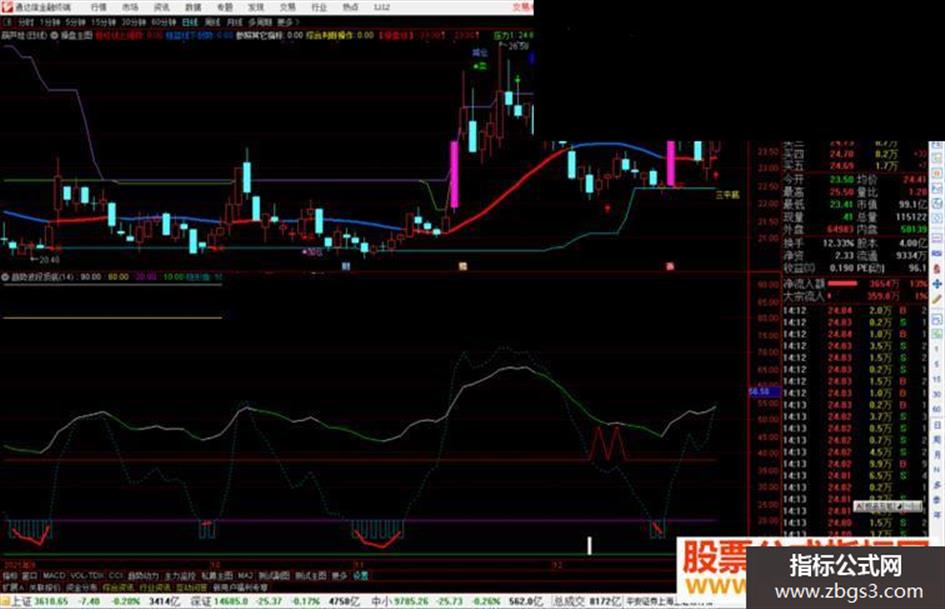Click the 15 minute shortcut in right sidebar

click(x=937, y=379)
